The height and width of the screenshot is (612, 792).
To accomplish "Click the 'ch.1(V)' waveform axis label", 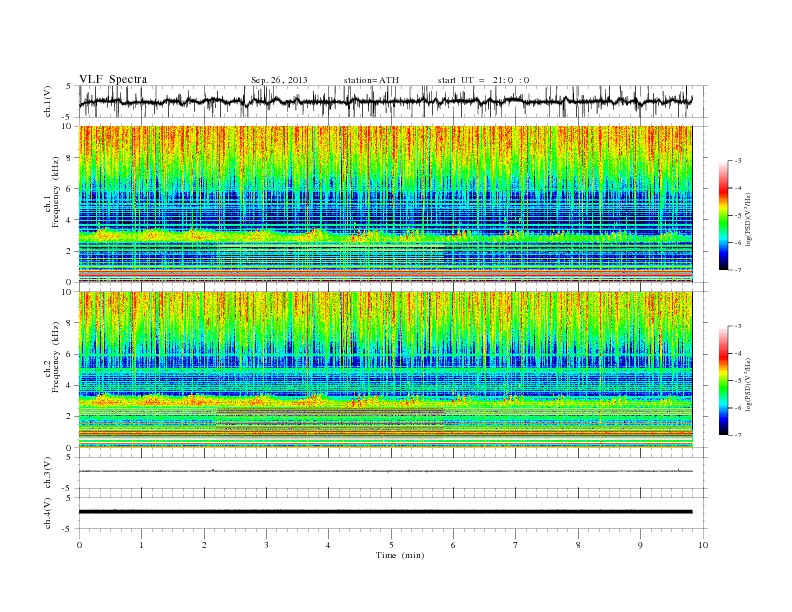I will coord(48,101).
